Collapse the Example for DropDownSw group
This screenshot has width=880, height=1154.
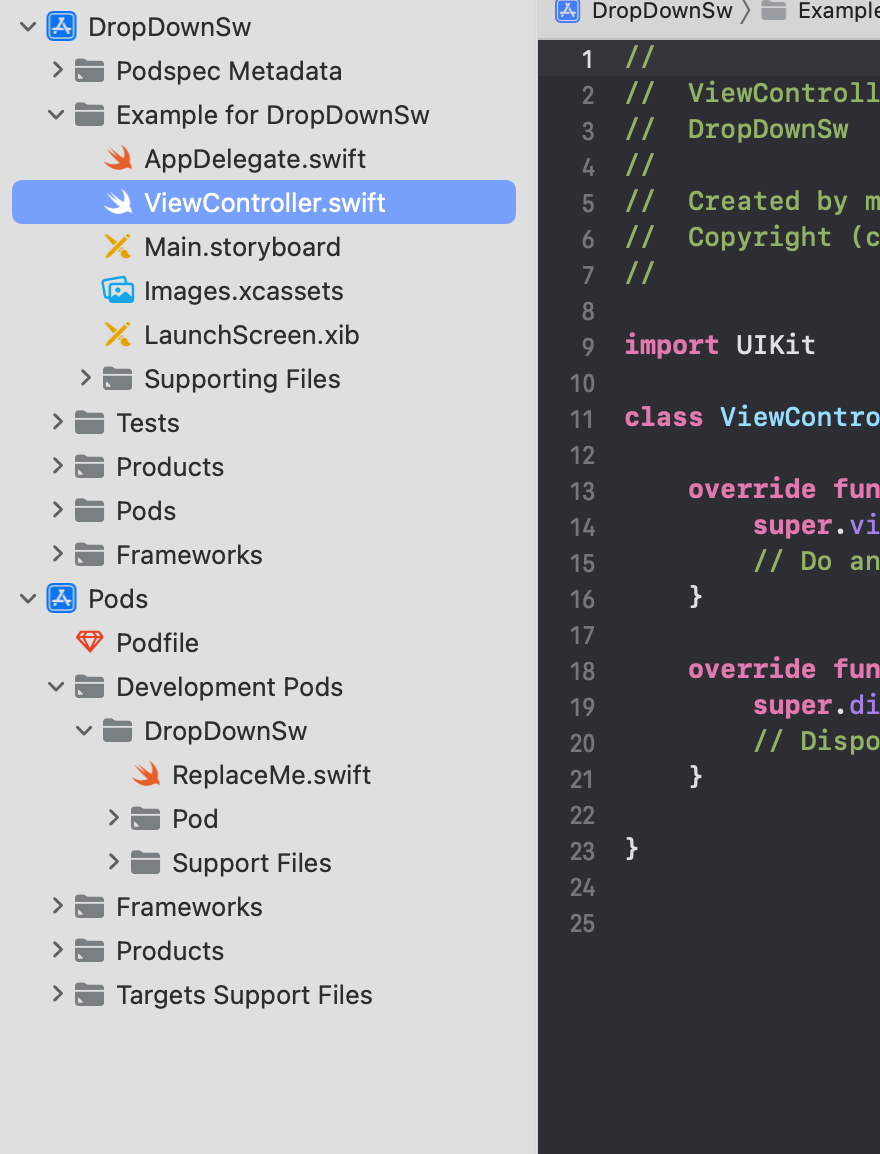pos(56,115)
